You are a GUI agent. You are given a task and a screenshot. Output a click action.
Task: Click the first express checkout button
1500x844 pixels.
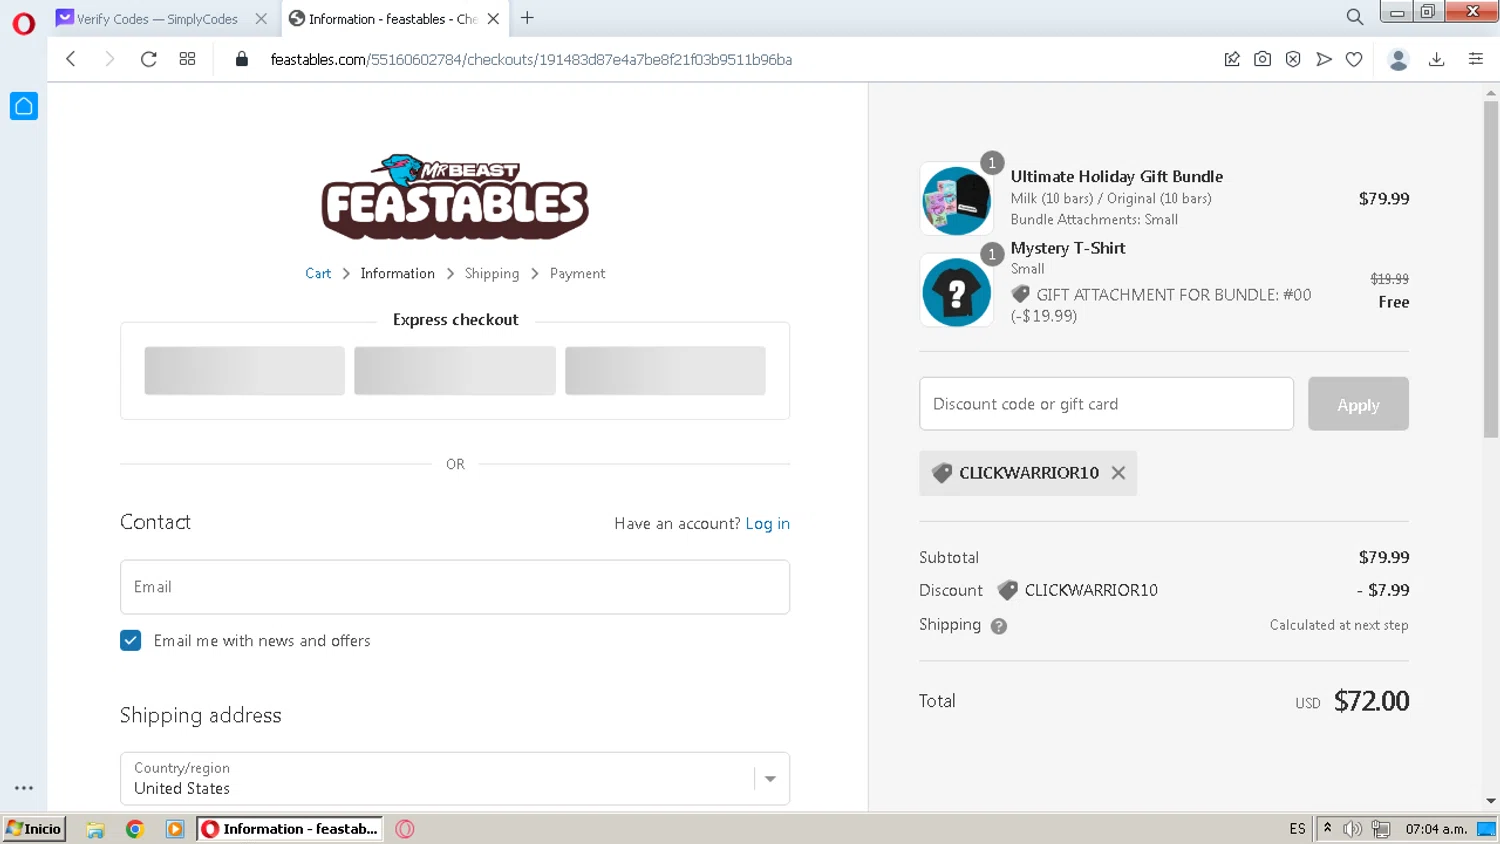coord(244,371)
